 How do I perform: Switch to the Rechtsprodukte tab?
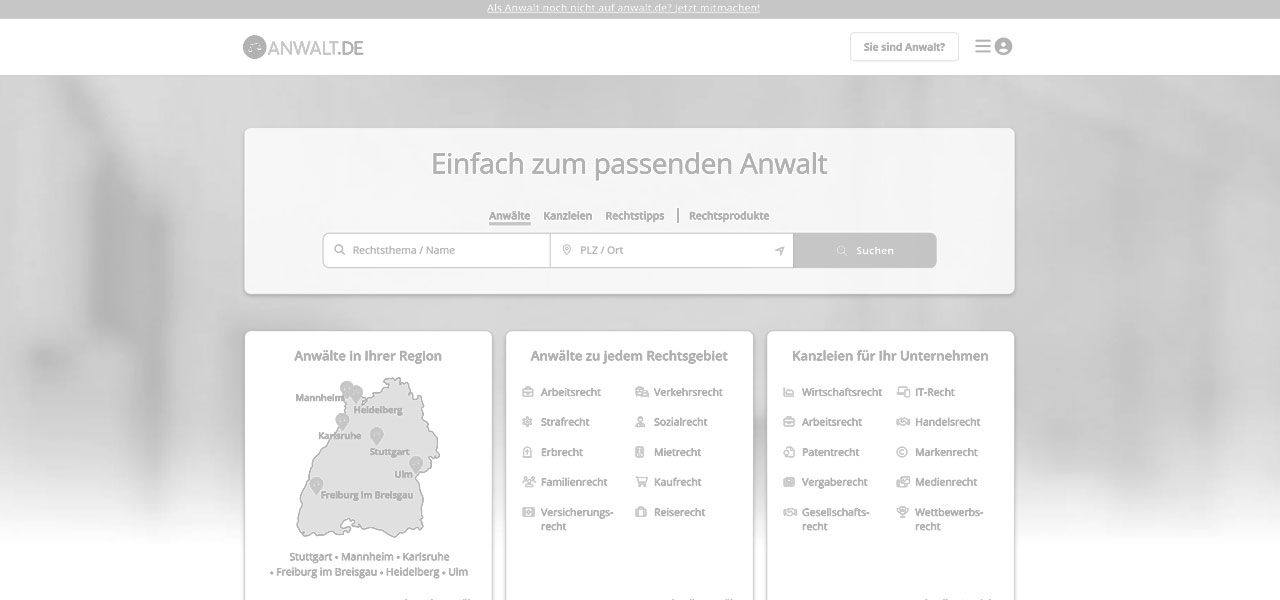[729, 215]
